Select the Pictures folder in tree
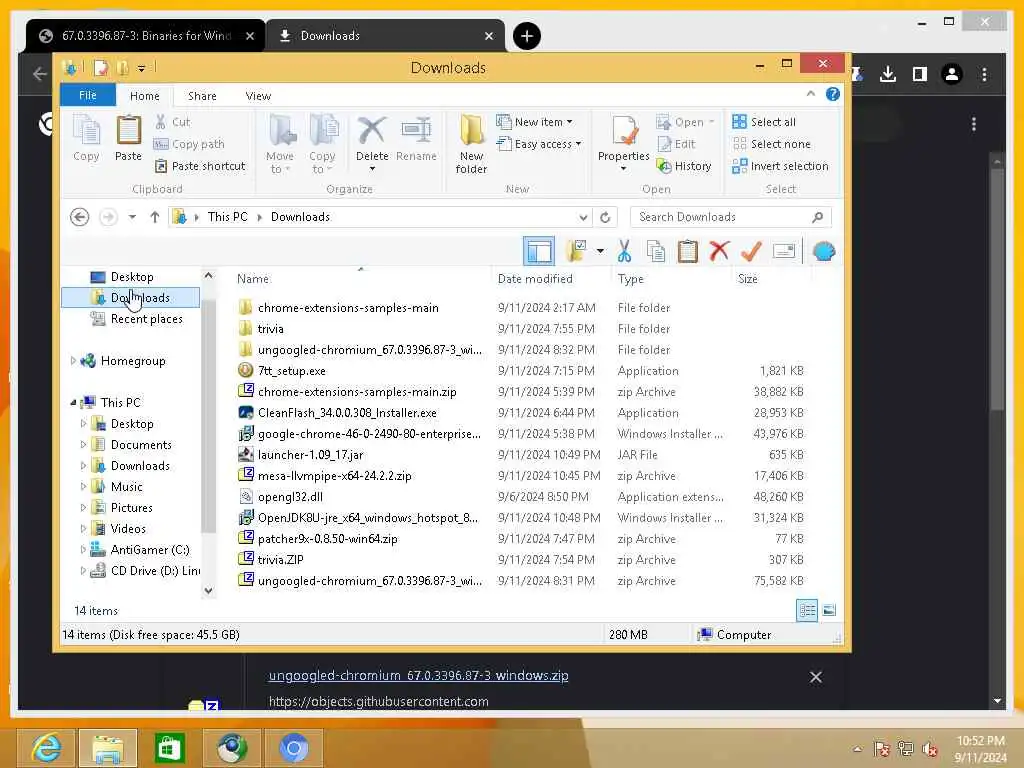The image size is (1024, 768). click(x=131, y=507)
